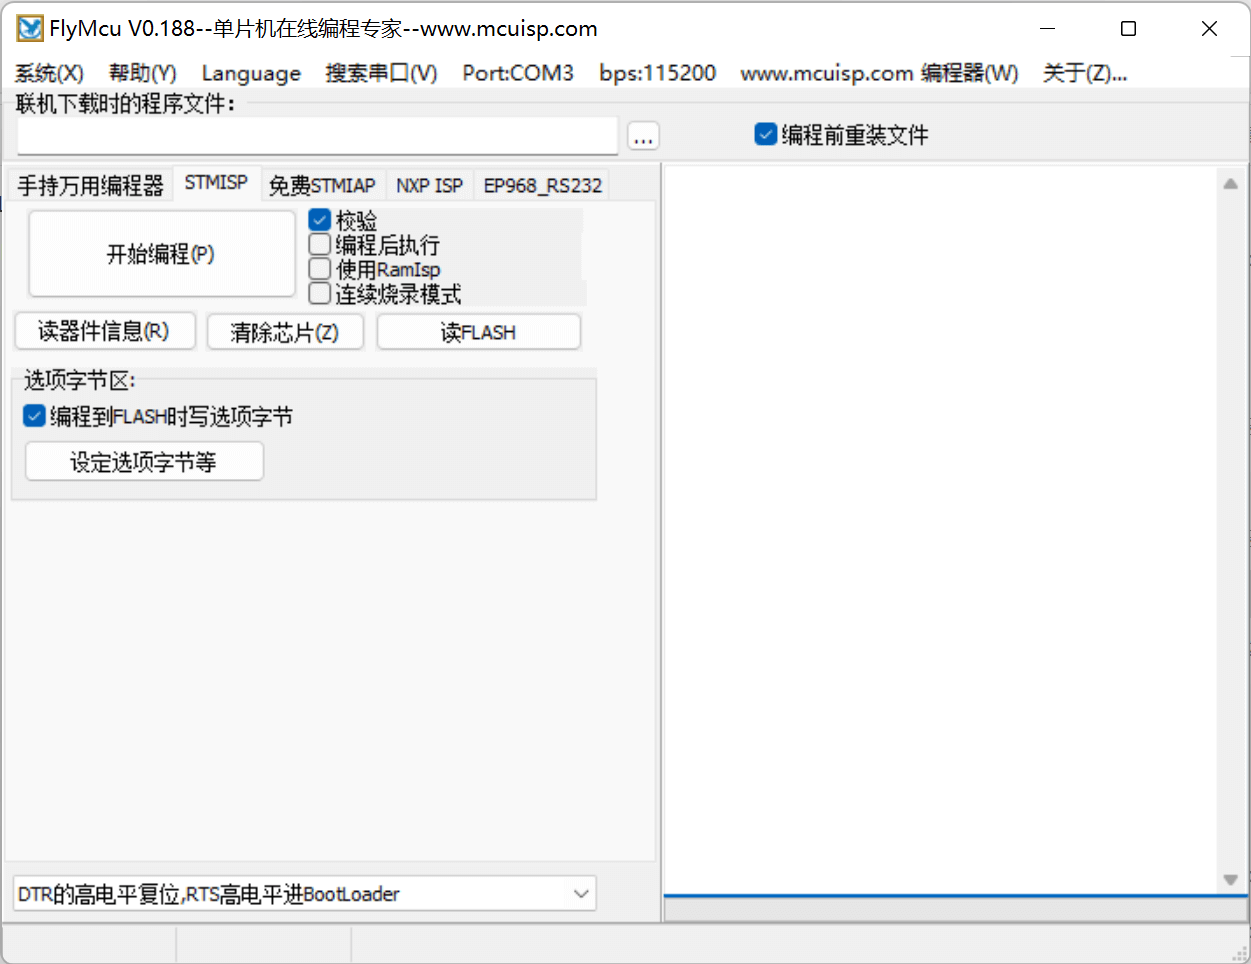Click the program file path input field
1251x964 pixels.
coord(315,135)
